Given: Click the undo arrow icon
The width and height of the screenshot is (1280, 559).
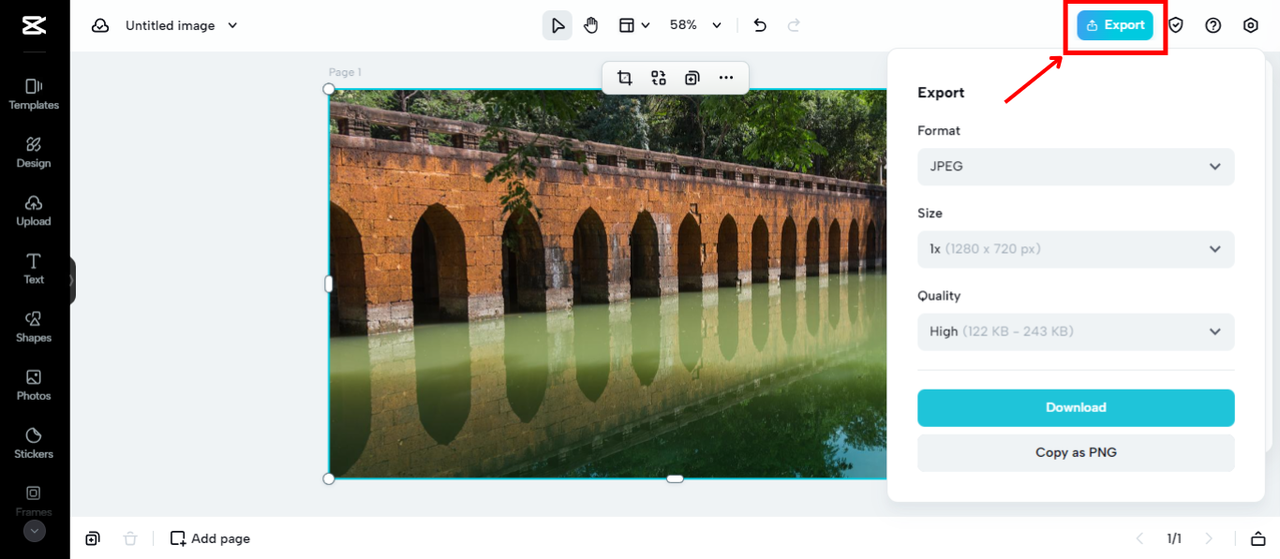Looking at the screenshot, I should tap(760, 25).
